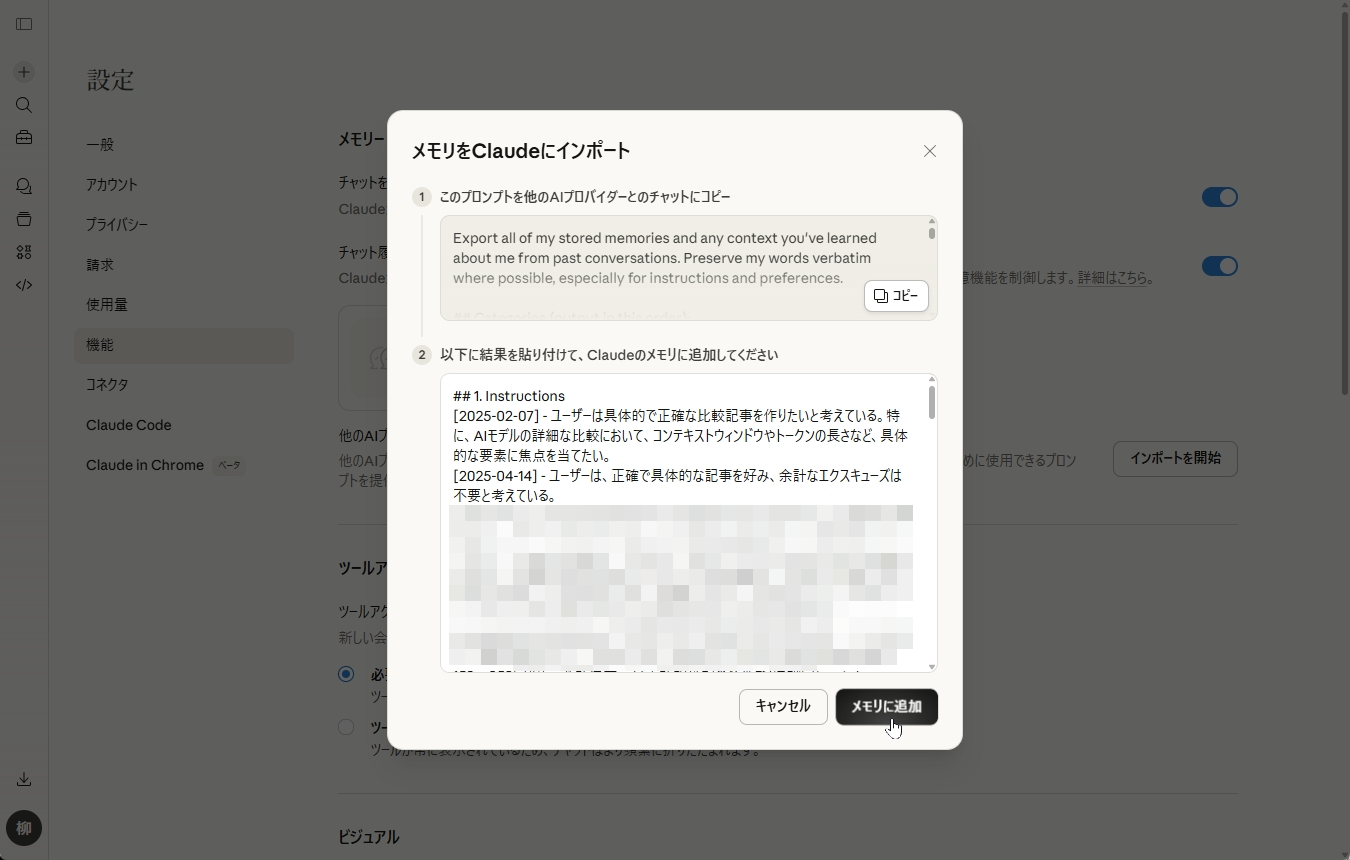Toggle the first feature switch on
1350x860 pixels.
pyautogui.click(x=1219, y=197)
